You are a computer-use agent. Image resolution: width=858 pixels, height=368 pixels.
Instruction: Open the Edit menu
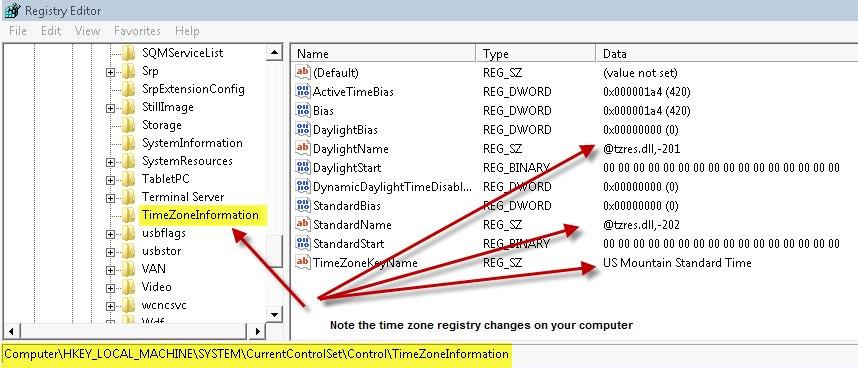click(x=51, y=31)
